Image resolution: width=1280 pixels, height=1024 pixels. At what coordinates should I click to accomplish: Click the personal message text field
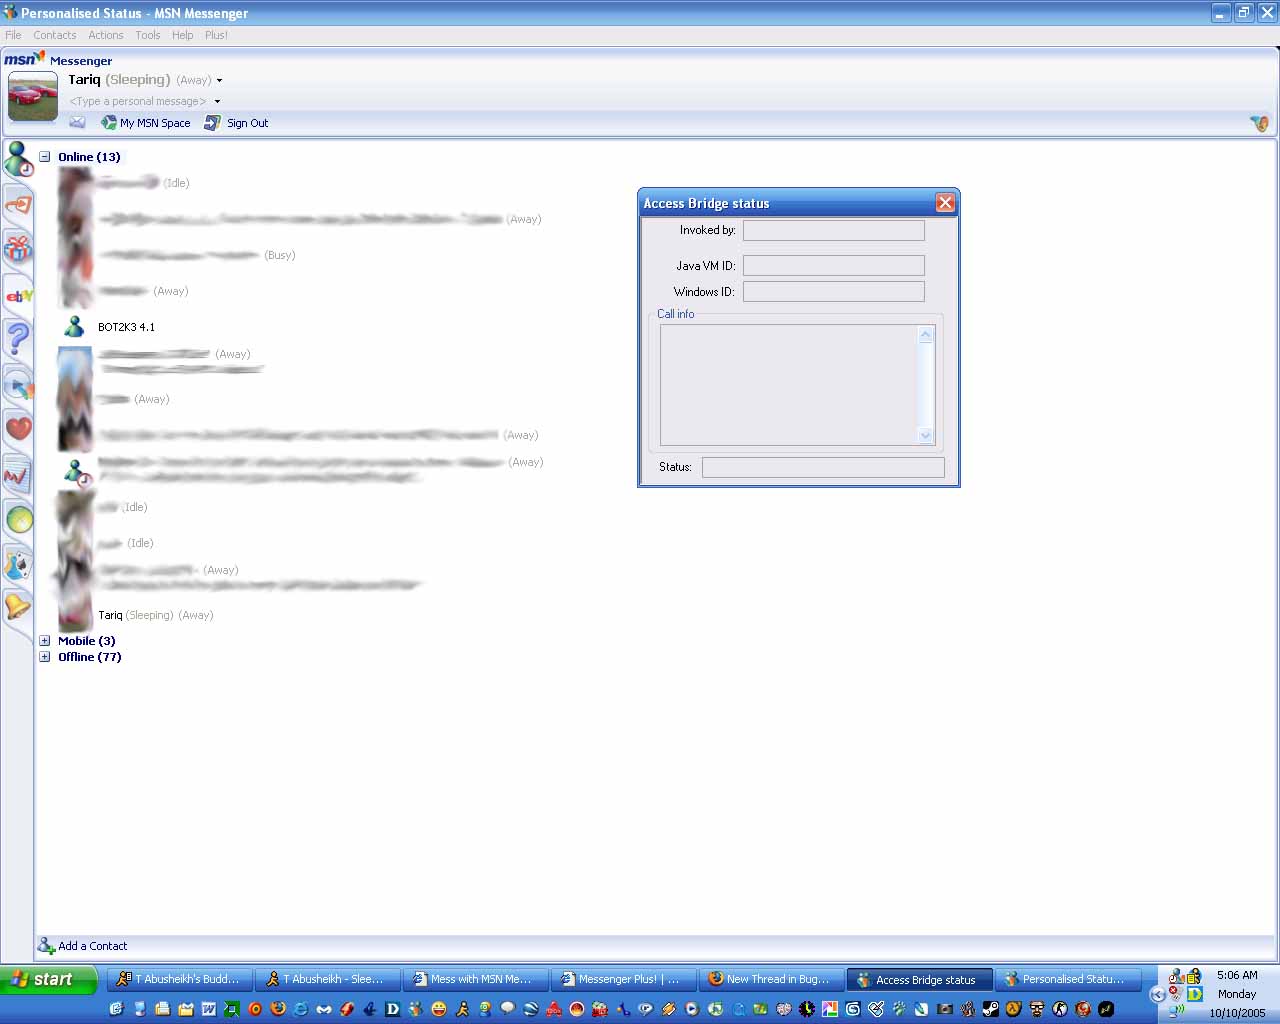[x=138, y=102]
